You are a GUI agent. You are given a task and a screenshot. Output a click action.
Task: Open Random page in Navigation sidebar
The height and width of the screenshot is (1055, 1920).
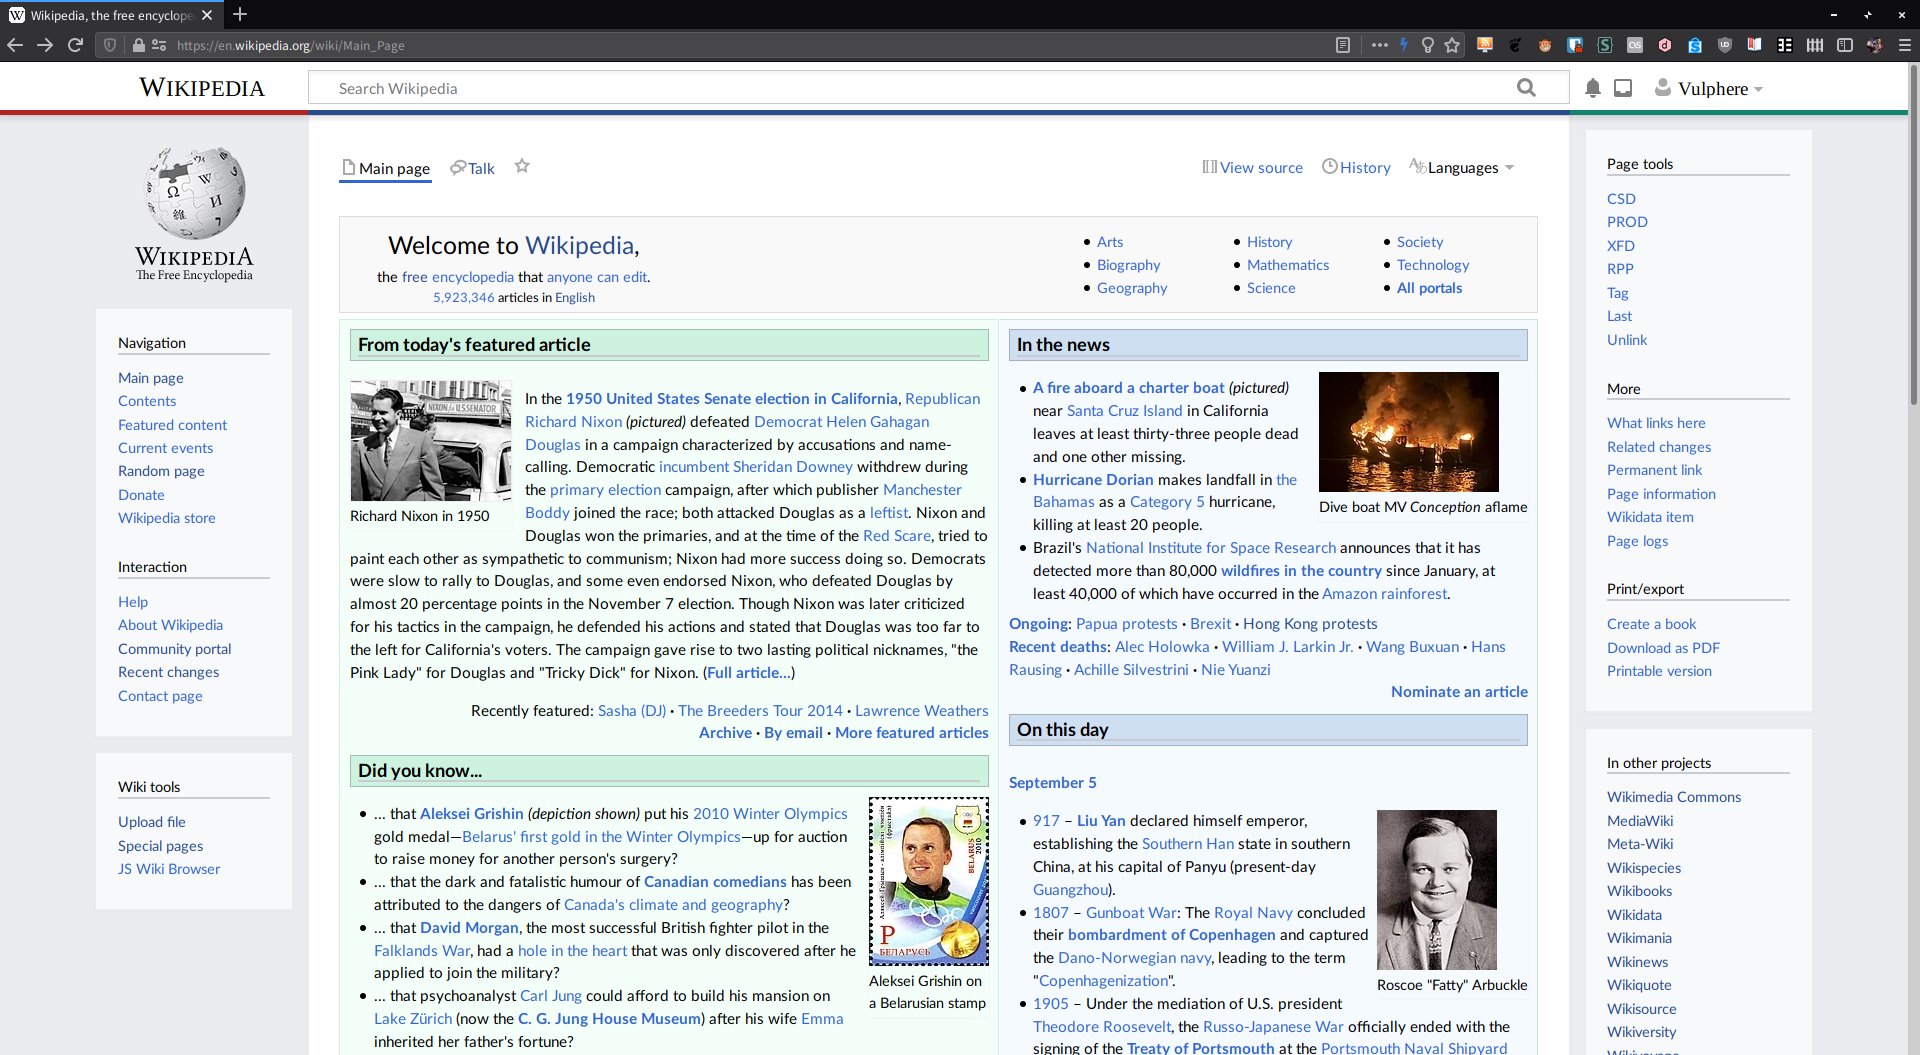pos(161,471)
